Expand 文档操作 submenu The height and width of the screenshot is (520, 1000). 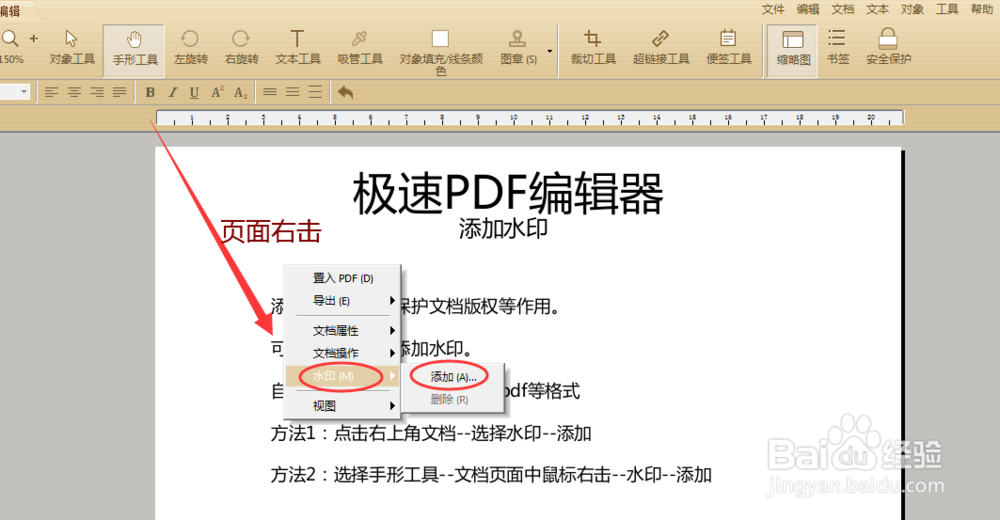click(x=342, y=353)
